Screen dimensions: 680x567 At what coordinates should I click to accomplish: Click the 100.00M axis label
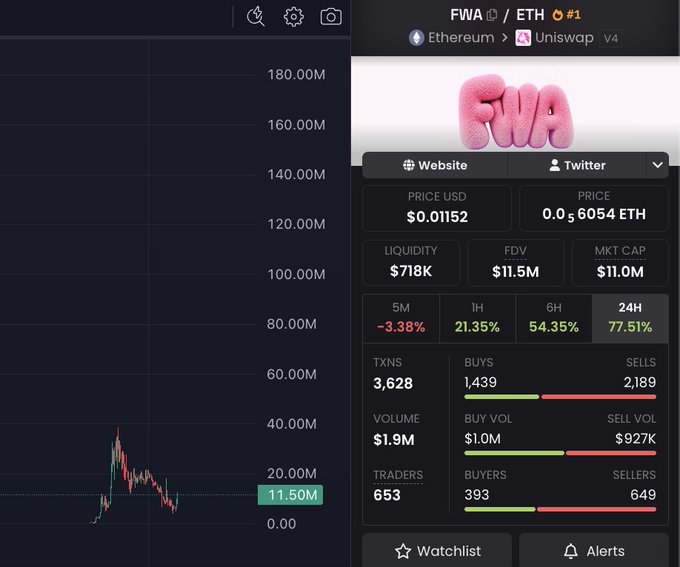point(297,275)
